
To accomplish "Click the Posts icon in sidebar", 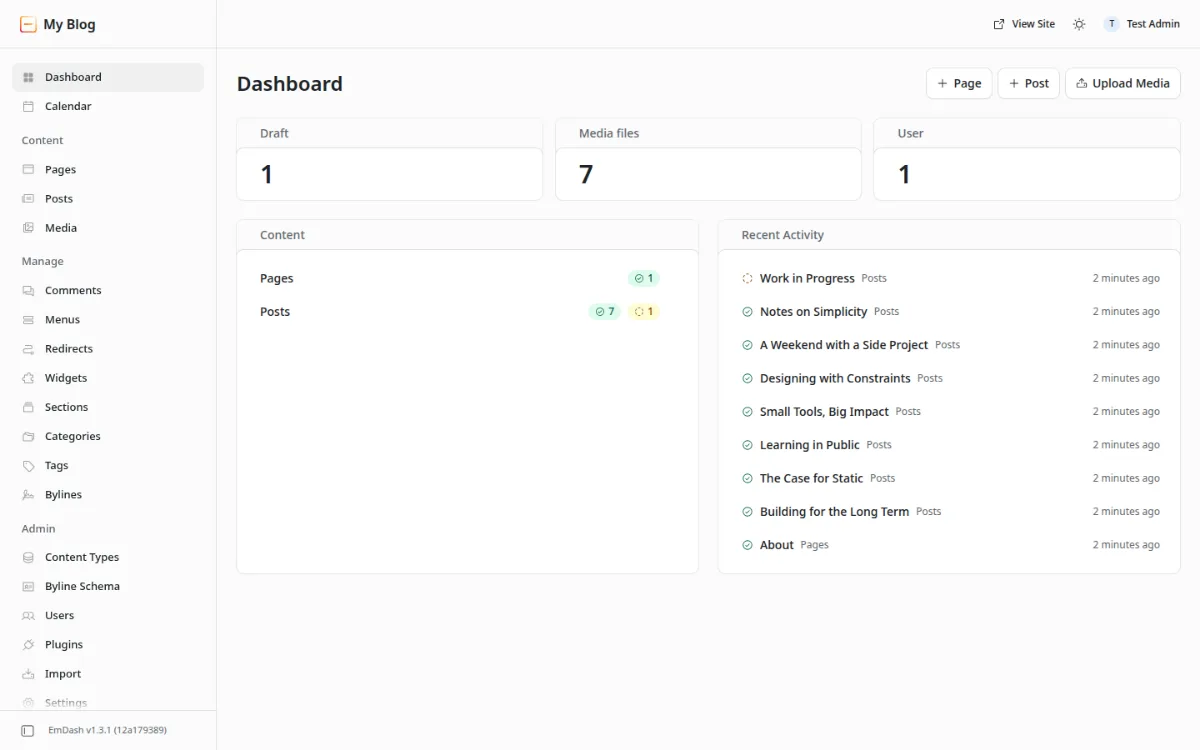I will (28, 199).
